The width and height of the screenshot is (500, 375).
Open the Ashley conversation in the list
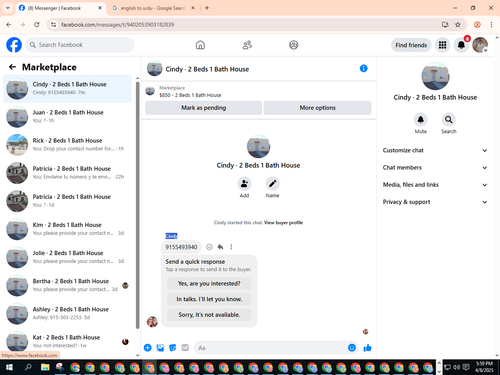coord(68,313)
